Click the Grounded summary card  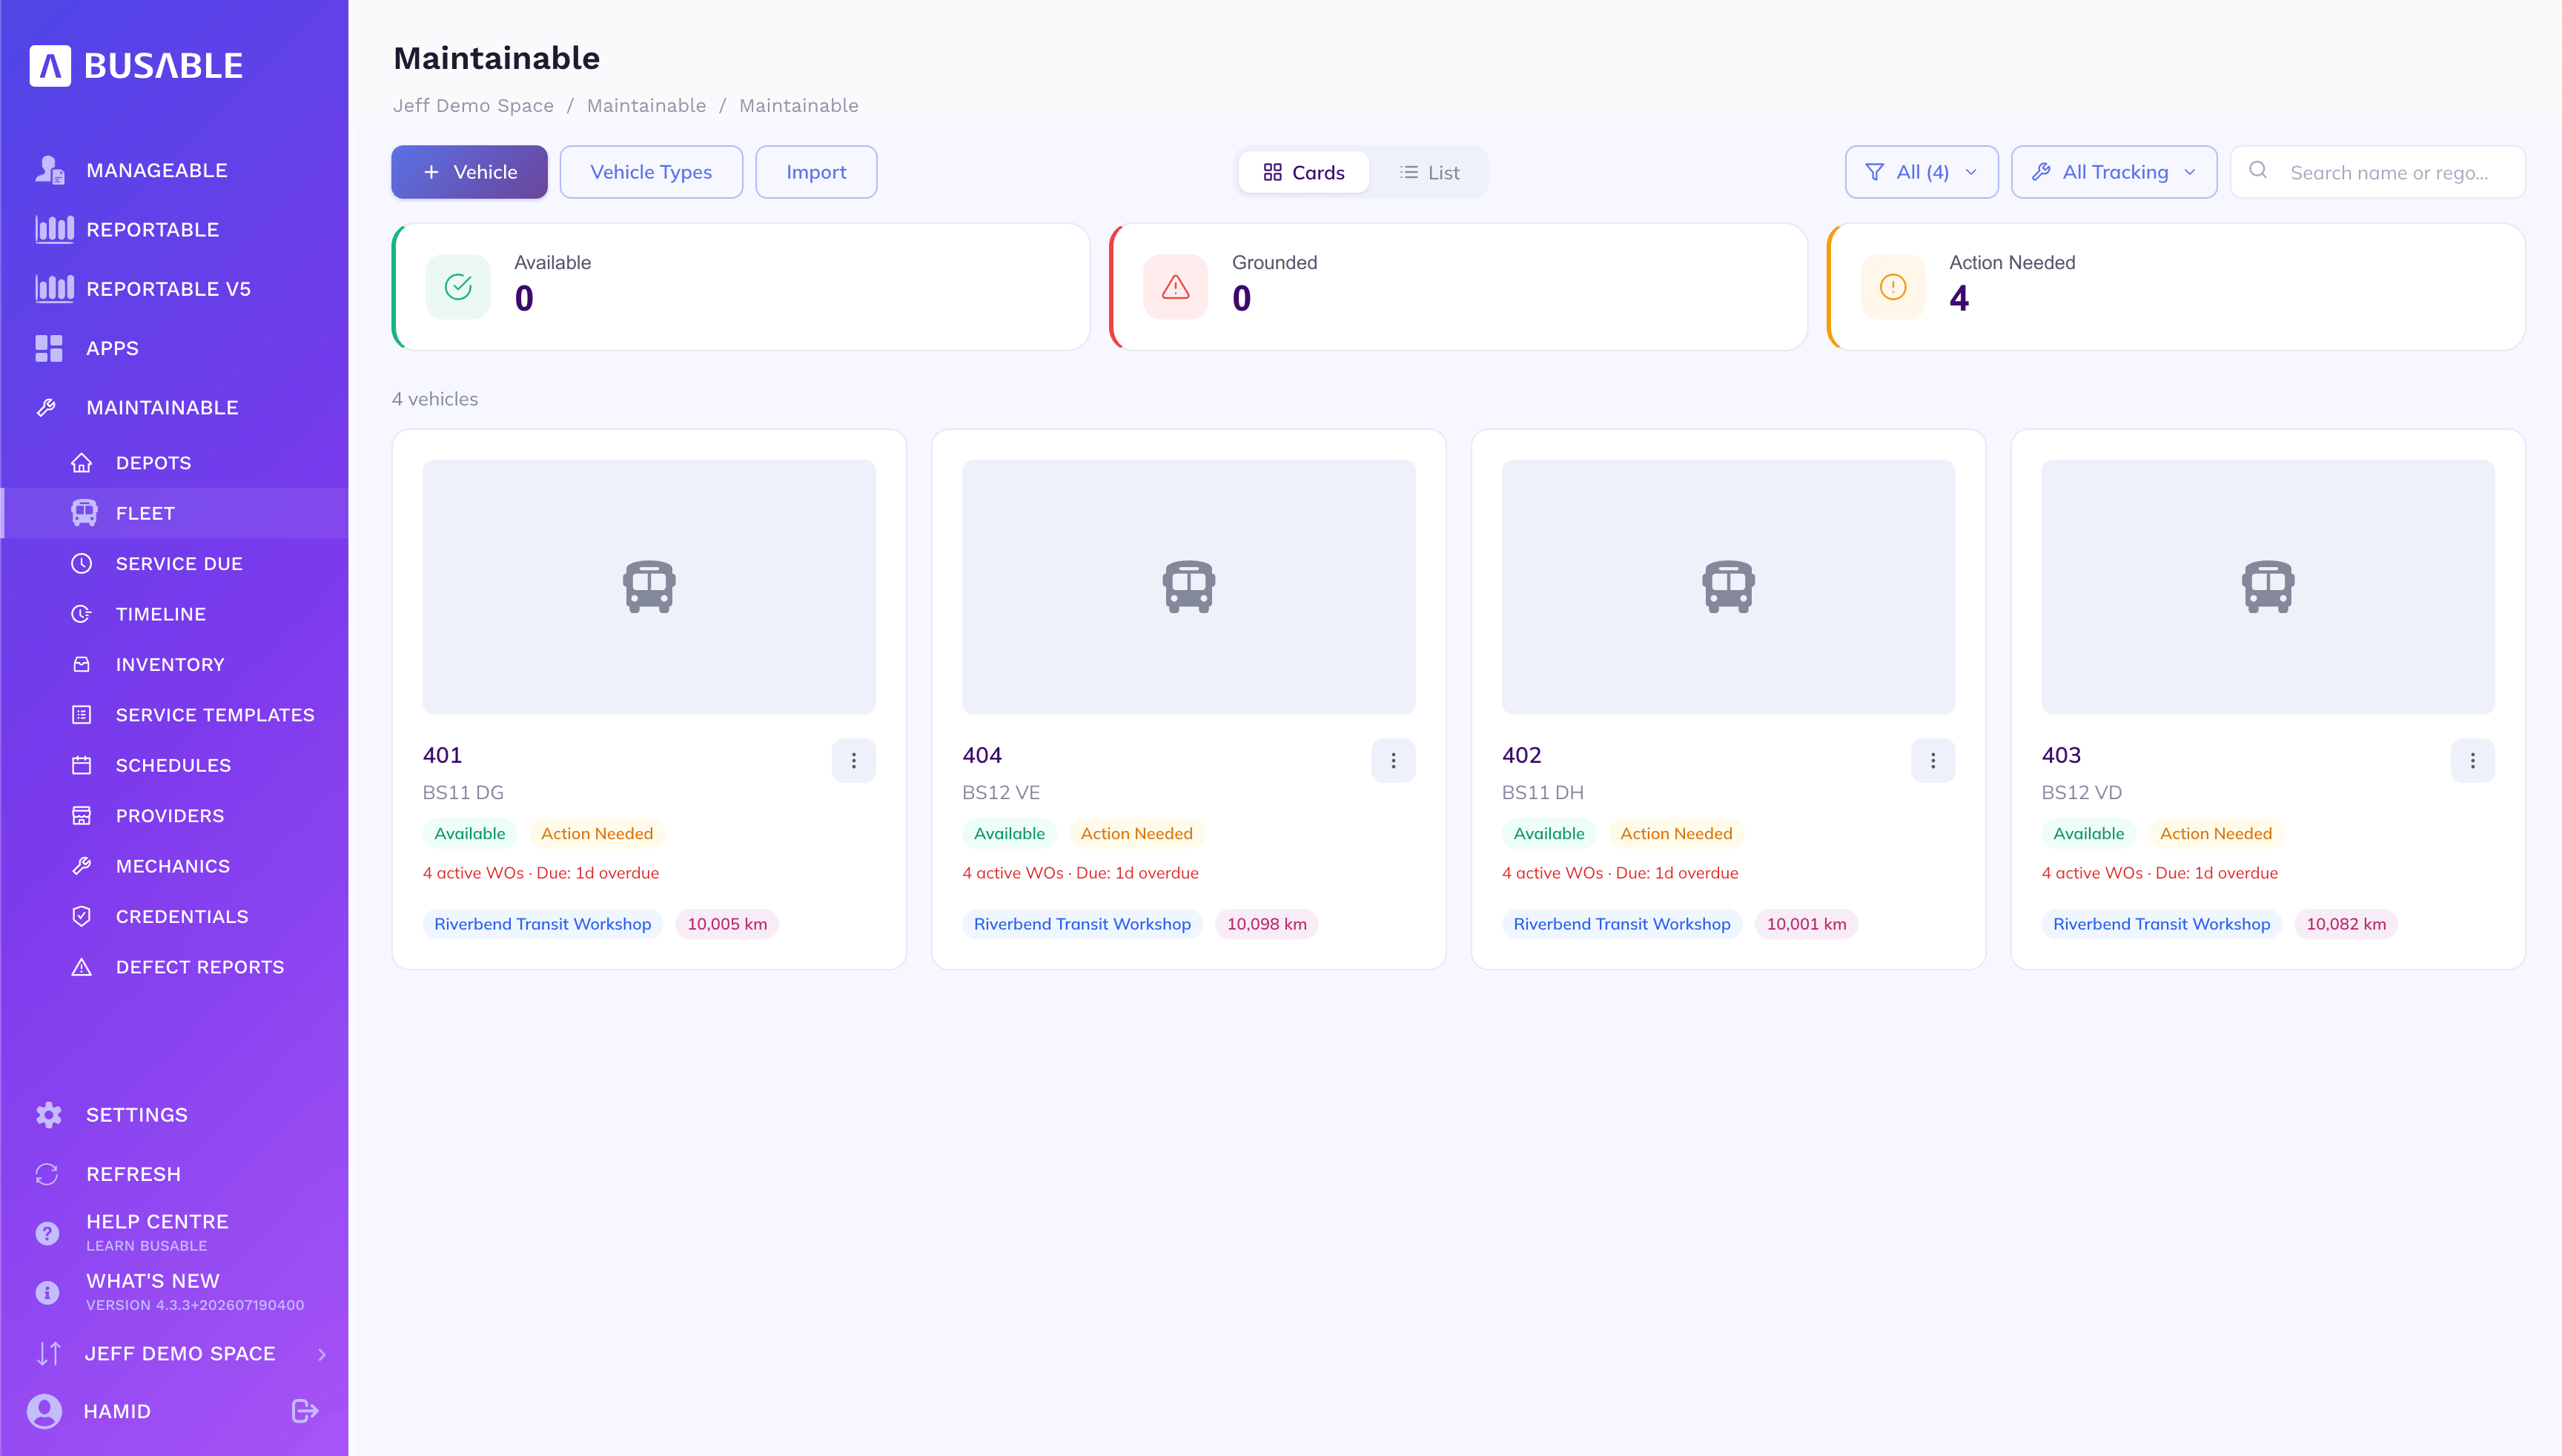[x=1458, y=287]
